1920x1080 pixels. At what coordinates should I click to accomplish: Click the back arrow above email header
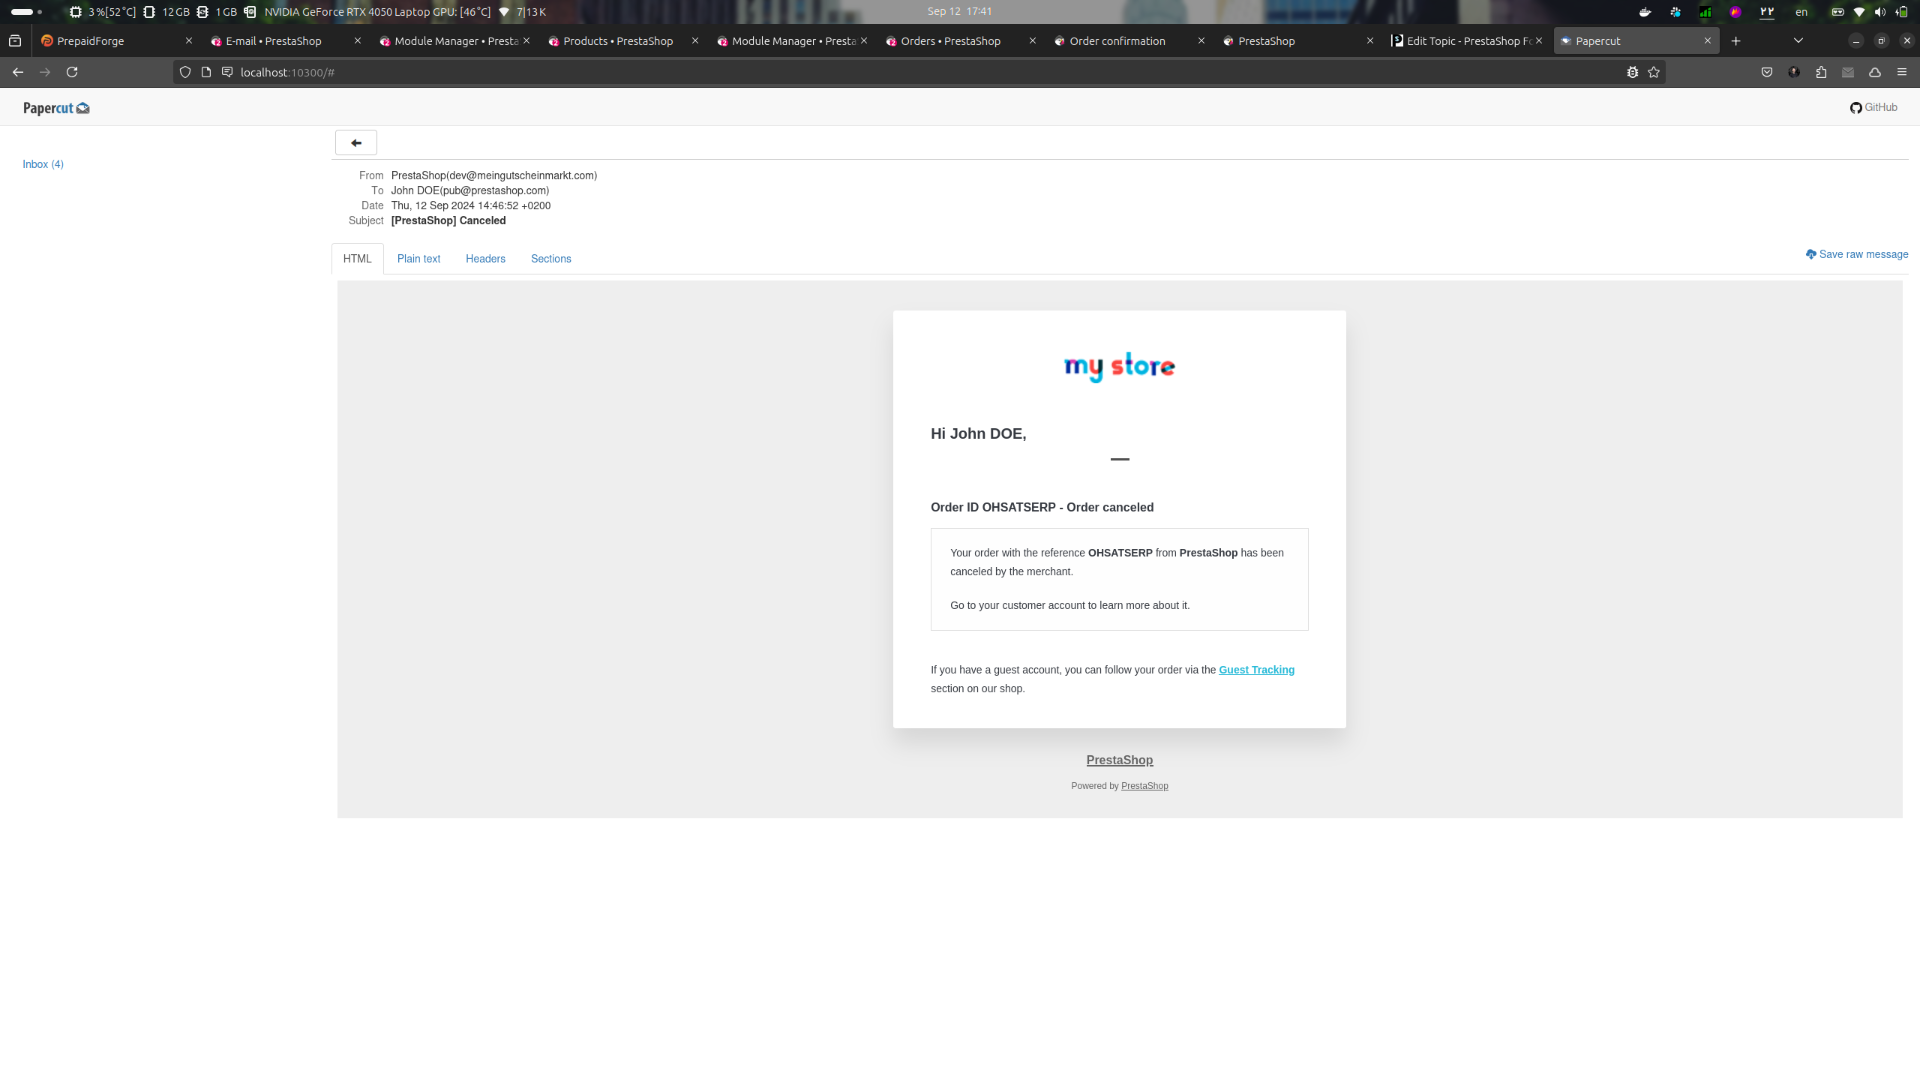click(x=356, y=143)
